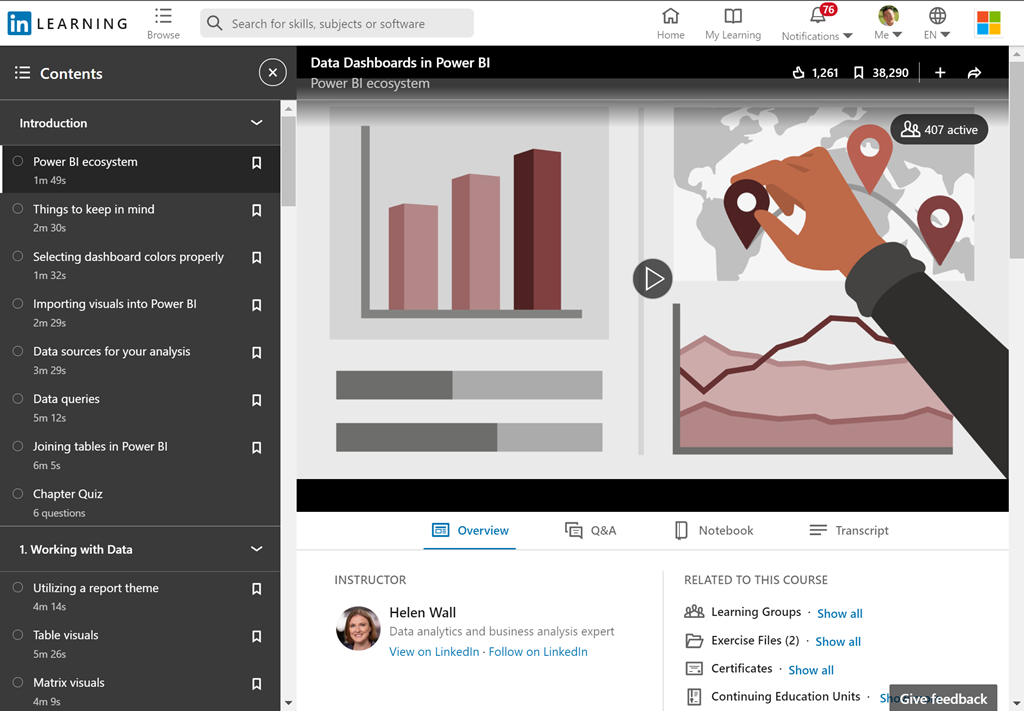Screen dimensions: 1024x711
Task: Play the course video
Action: [652, 278]
